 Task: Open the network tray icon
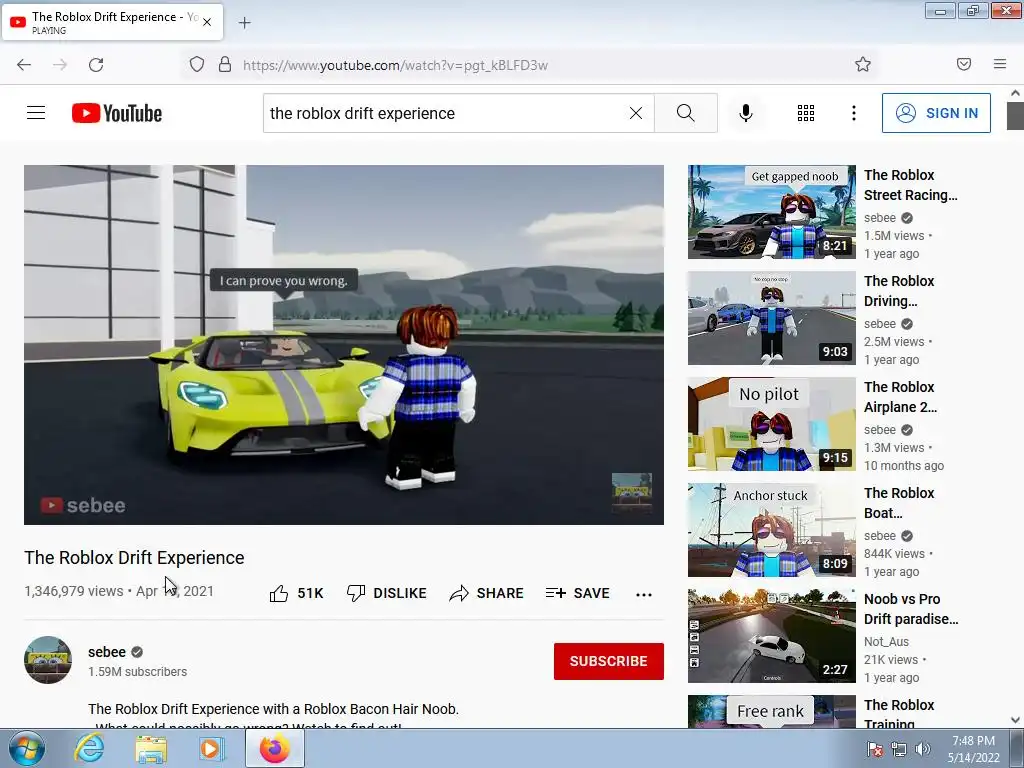click(899, 749)
